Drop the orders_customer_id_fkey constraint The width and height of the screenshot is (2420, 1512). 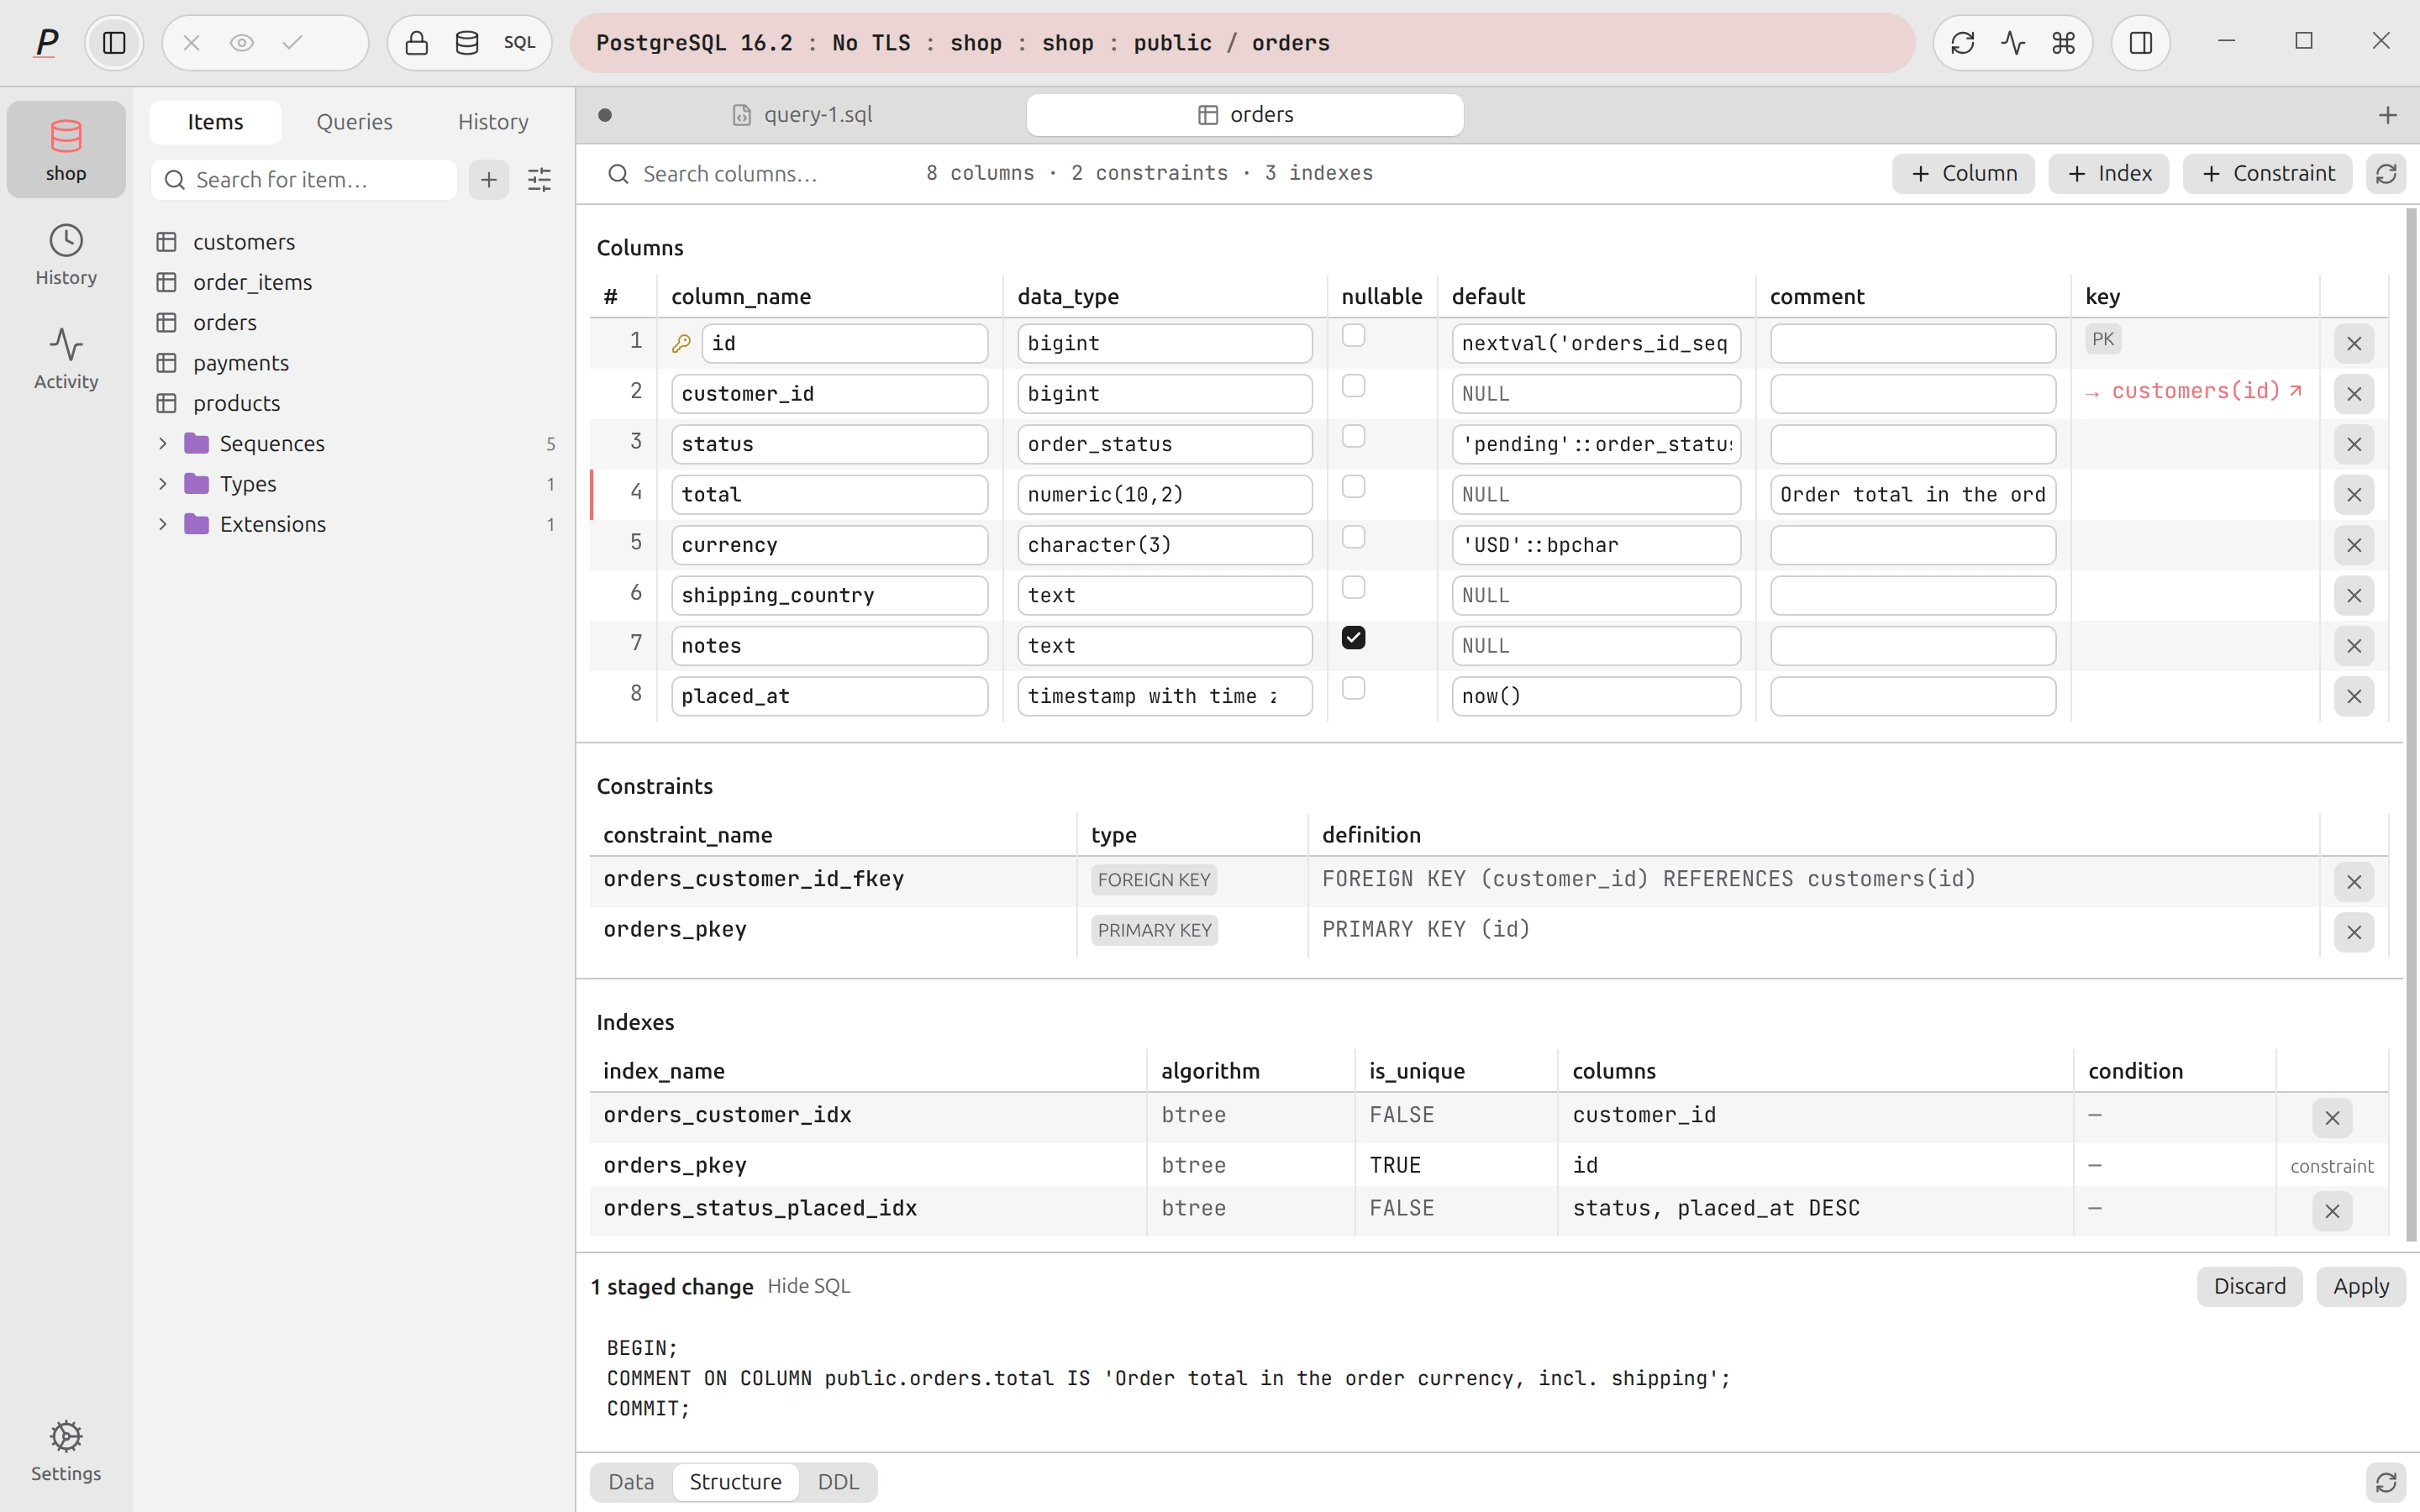(2354, 882)
